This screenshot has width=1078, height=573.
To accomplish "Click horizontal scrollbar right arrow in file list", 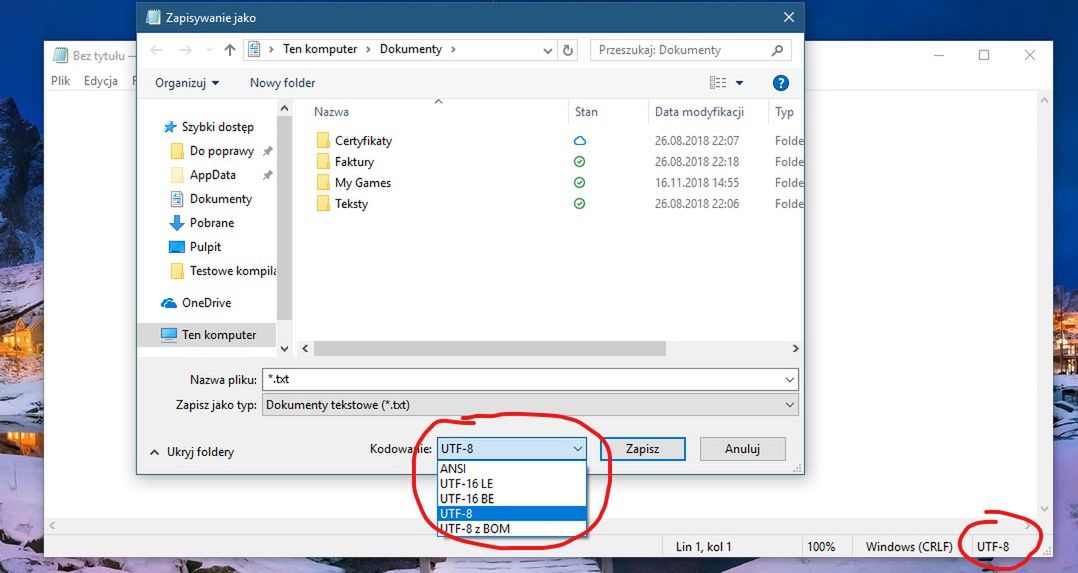I will coord(795,349).
